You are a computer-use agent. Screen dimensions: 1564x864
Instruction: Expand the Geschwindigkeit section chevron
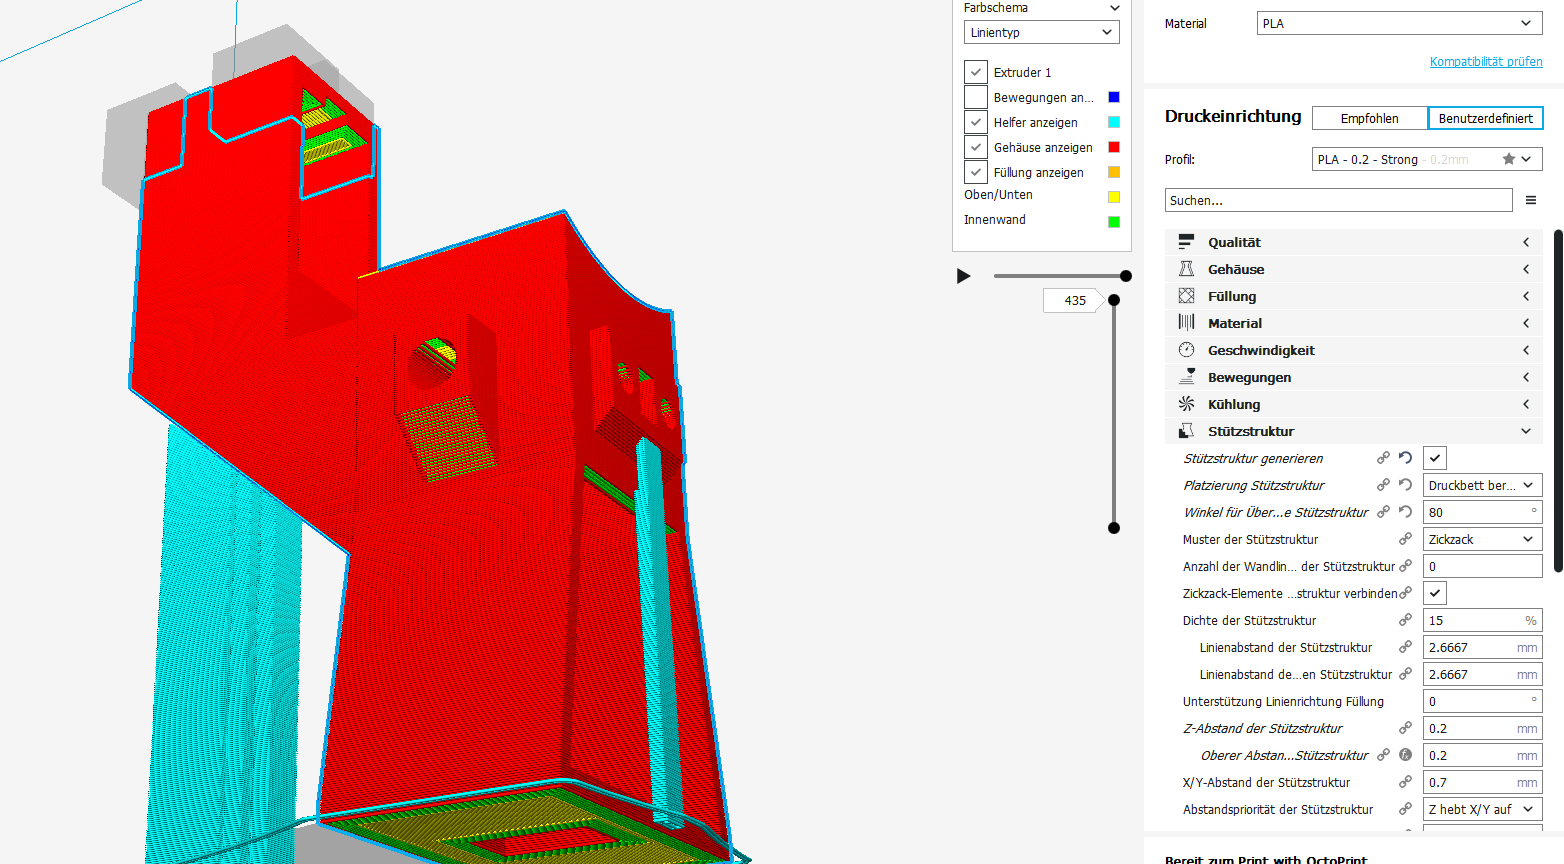[1526, 350]
